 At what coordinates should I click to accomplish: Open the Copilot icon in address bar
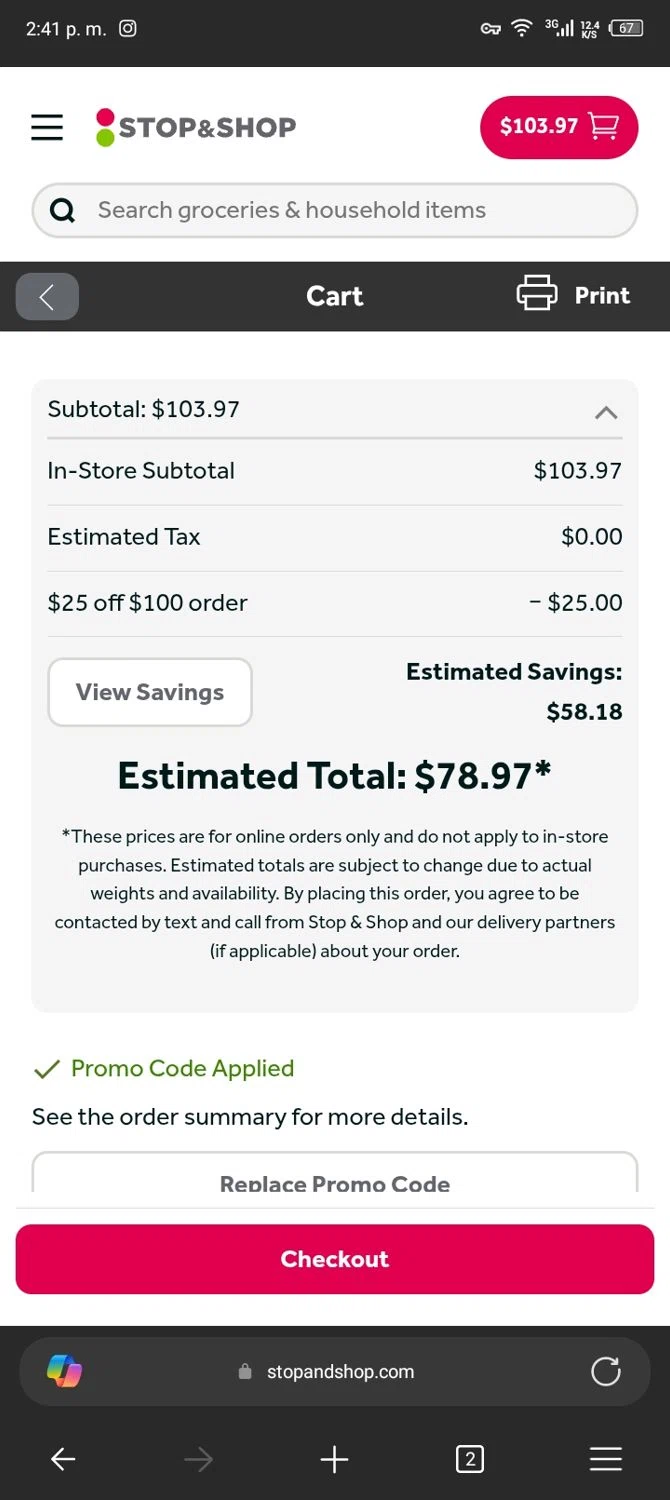point(65,1371)
